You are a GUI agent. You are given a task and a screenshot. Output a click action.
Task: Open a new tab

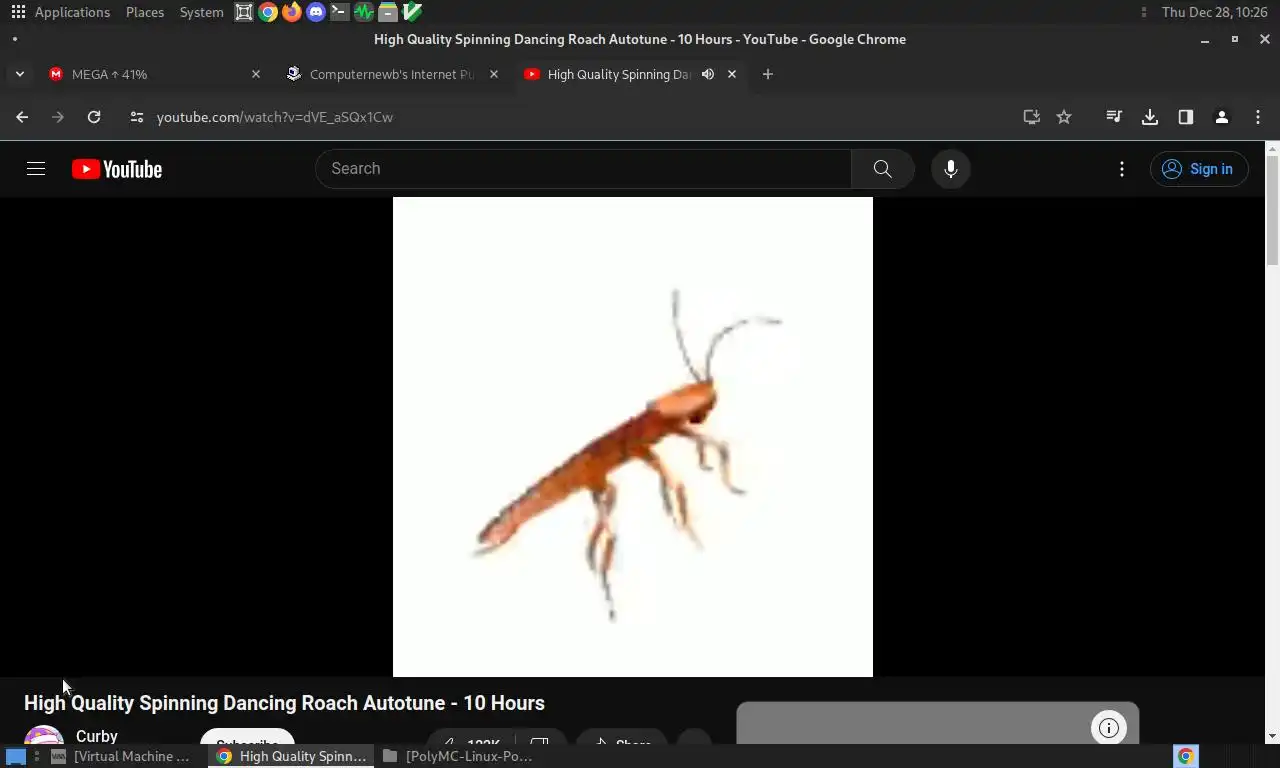tap(768, 74)
